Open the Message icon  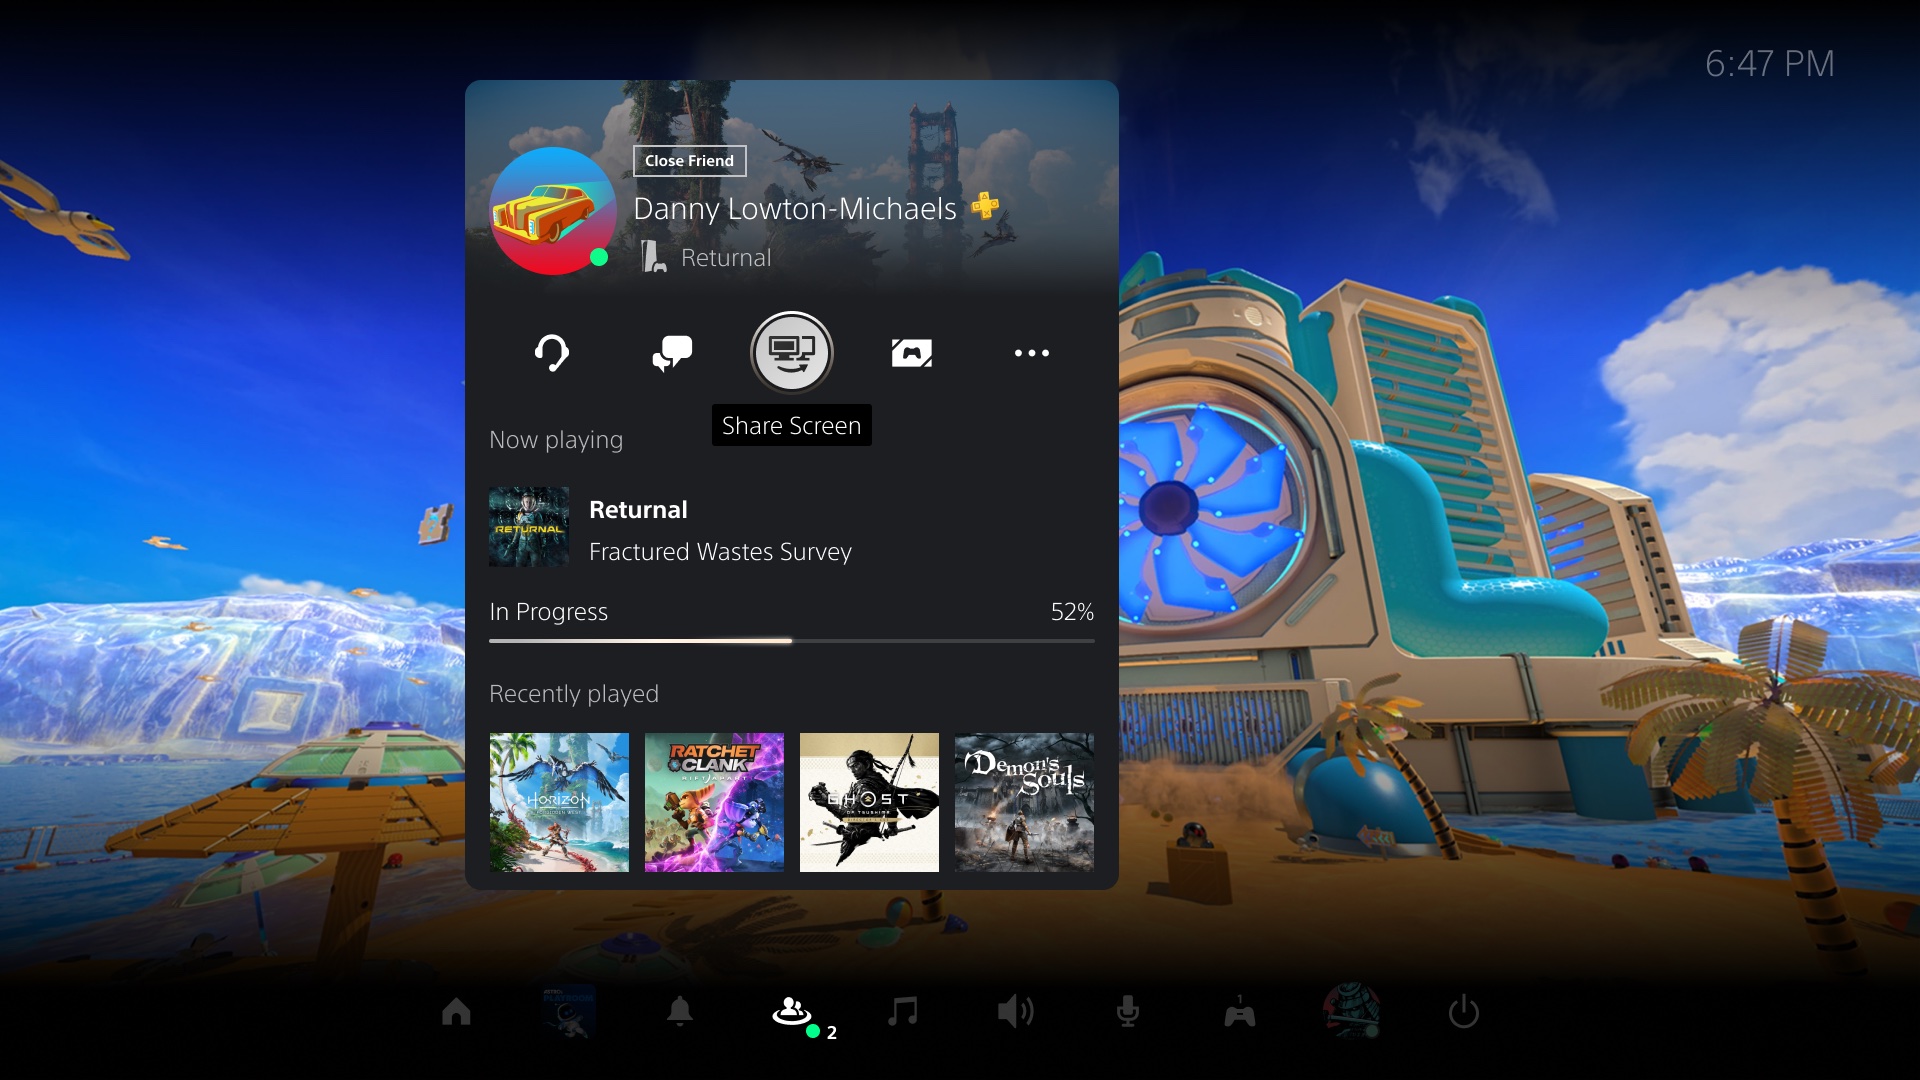[671, 352]
